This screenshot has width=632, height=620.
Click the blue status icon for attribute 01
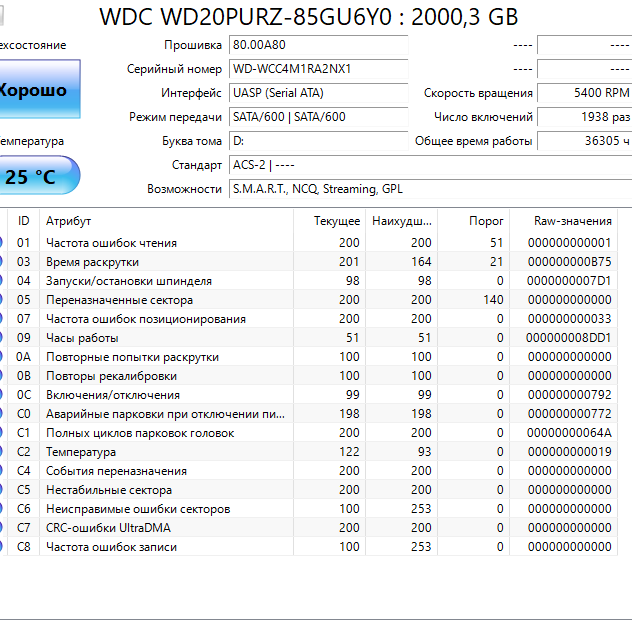(x=2, y=243)
